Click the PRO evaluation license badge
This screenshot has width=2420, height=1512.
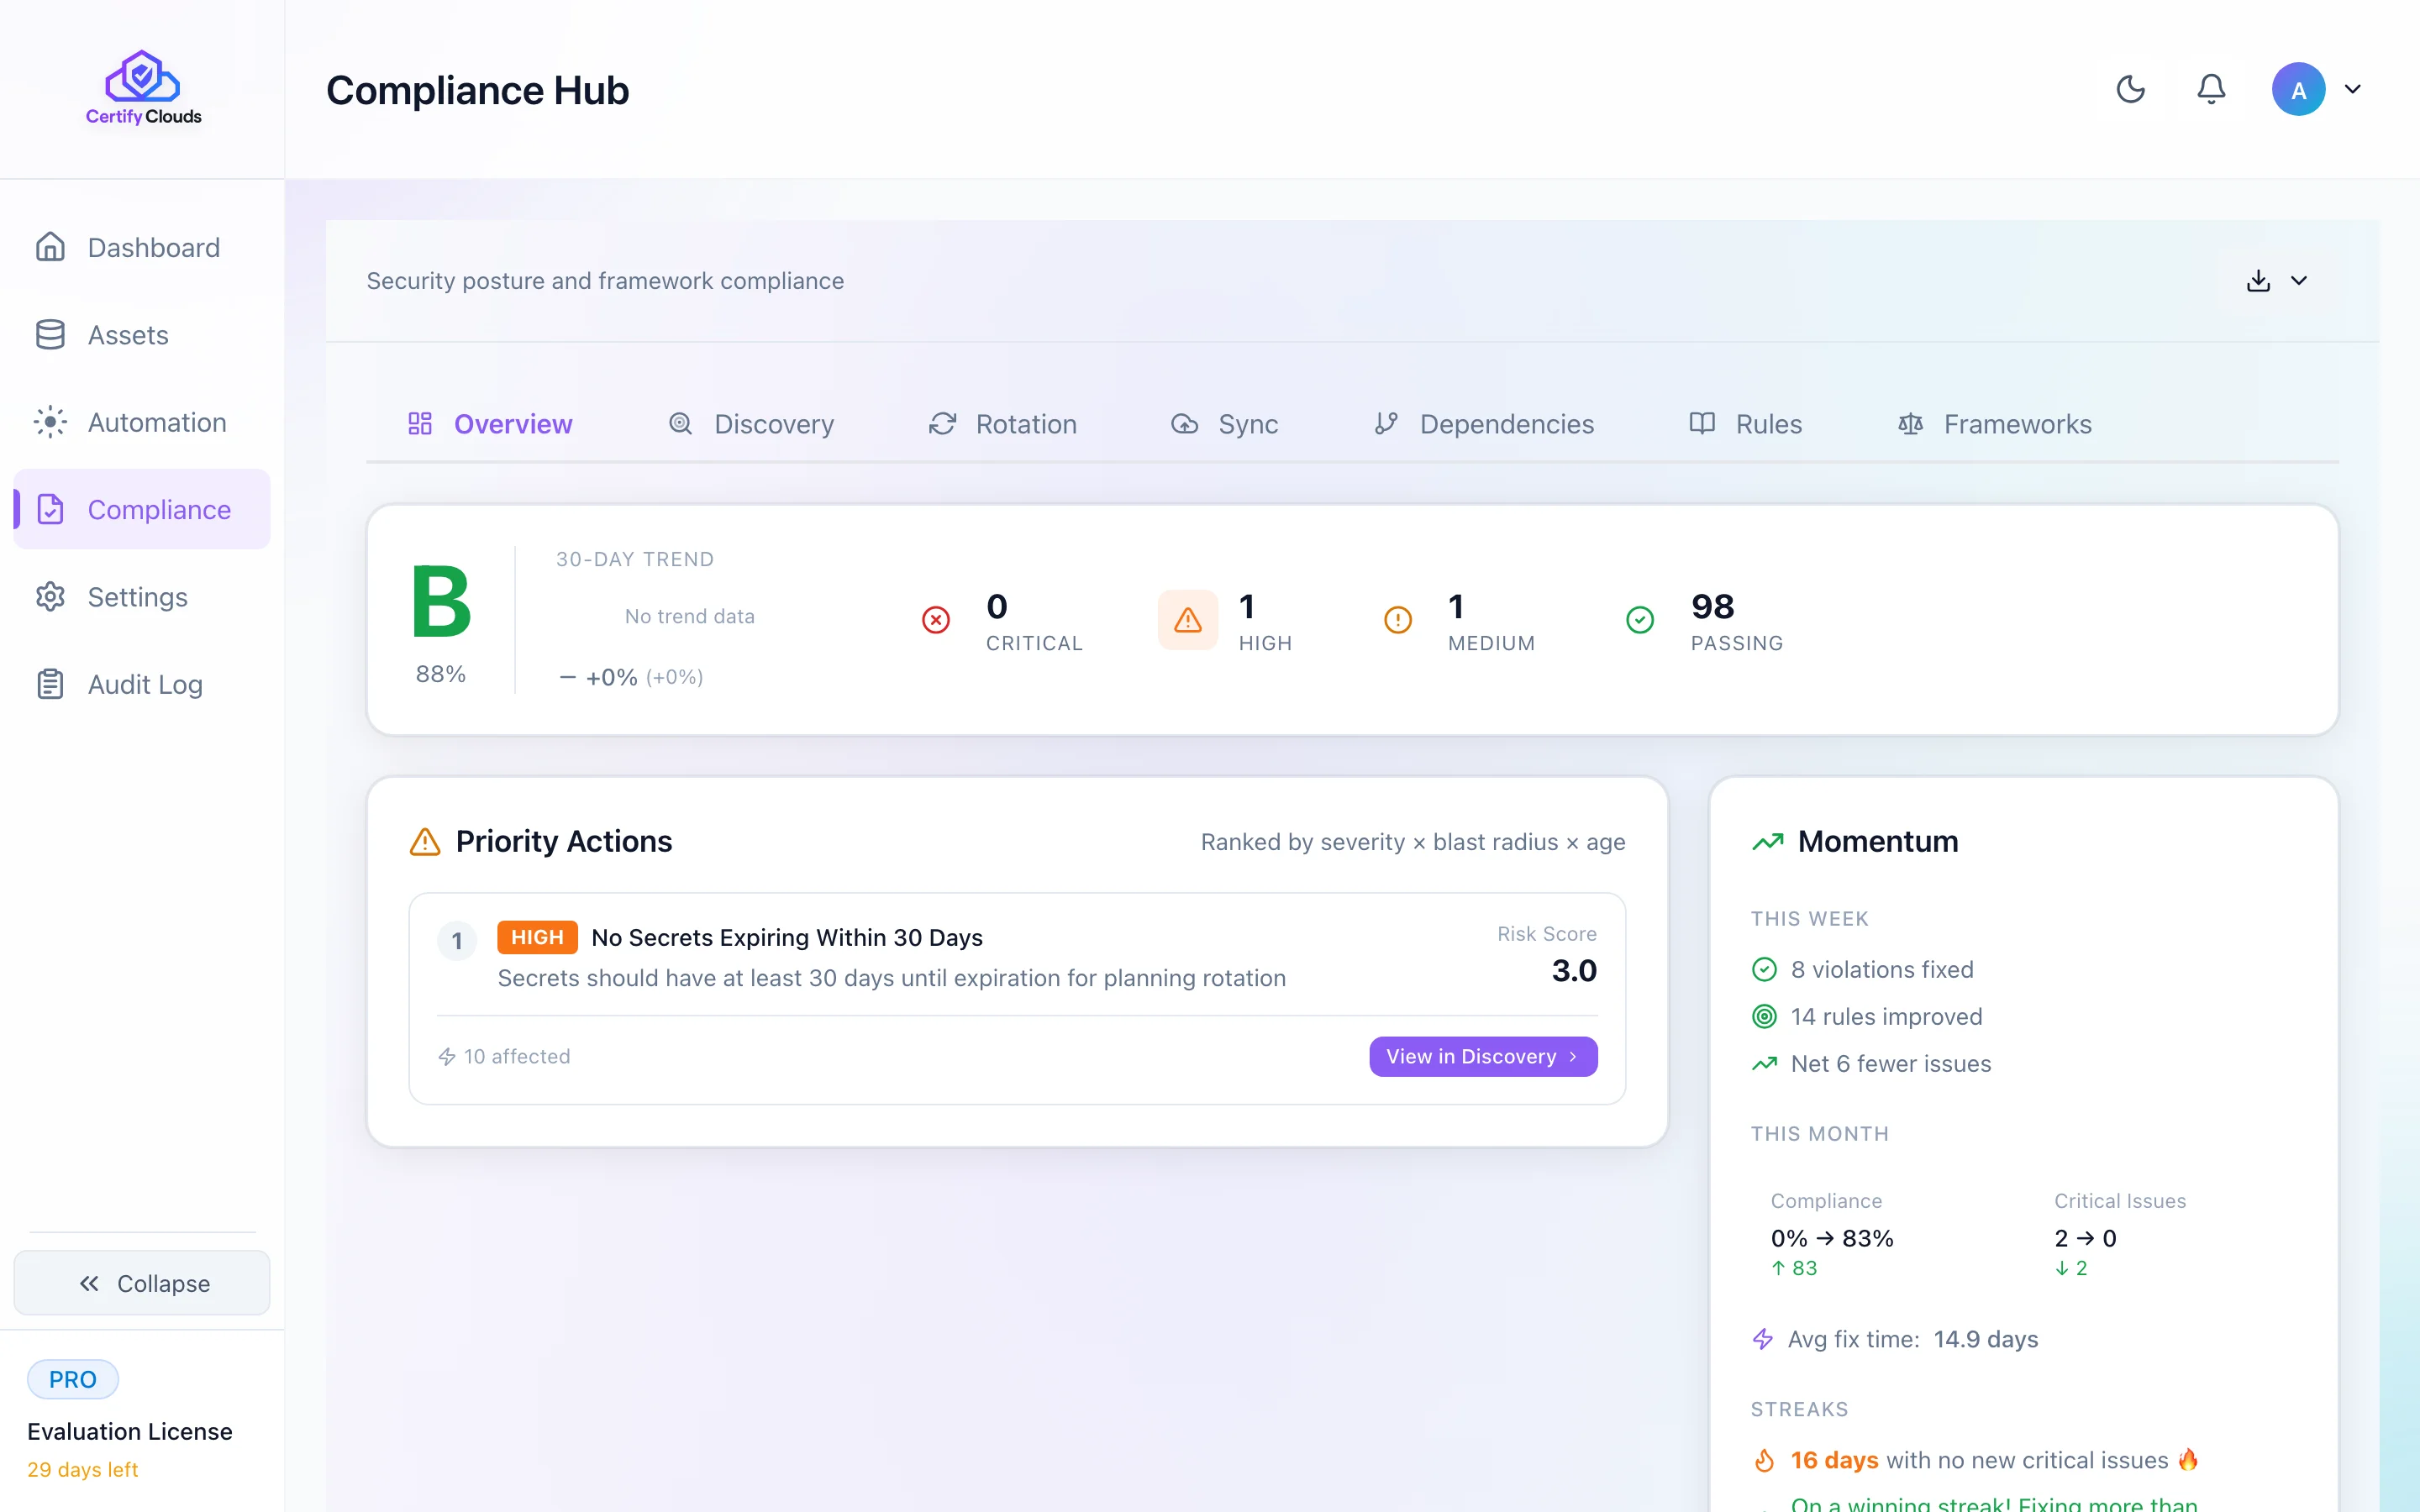coord(72,1379)
